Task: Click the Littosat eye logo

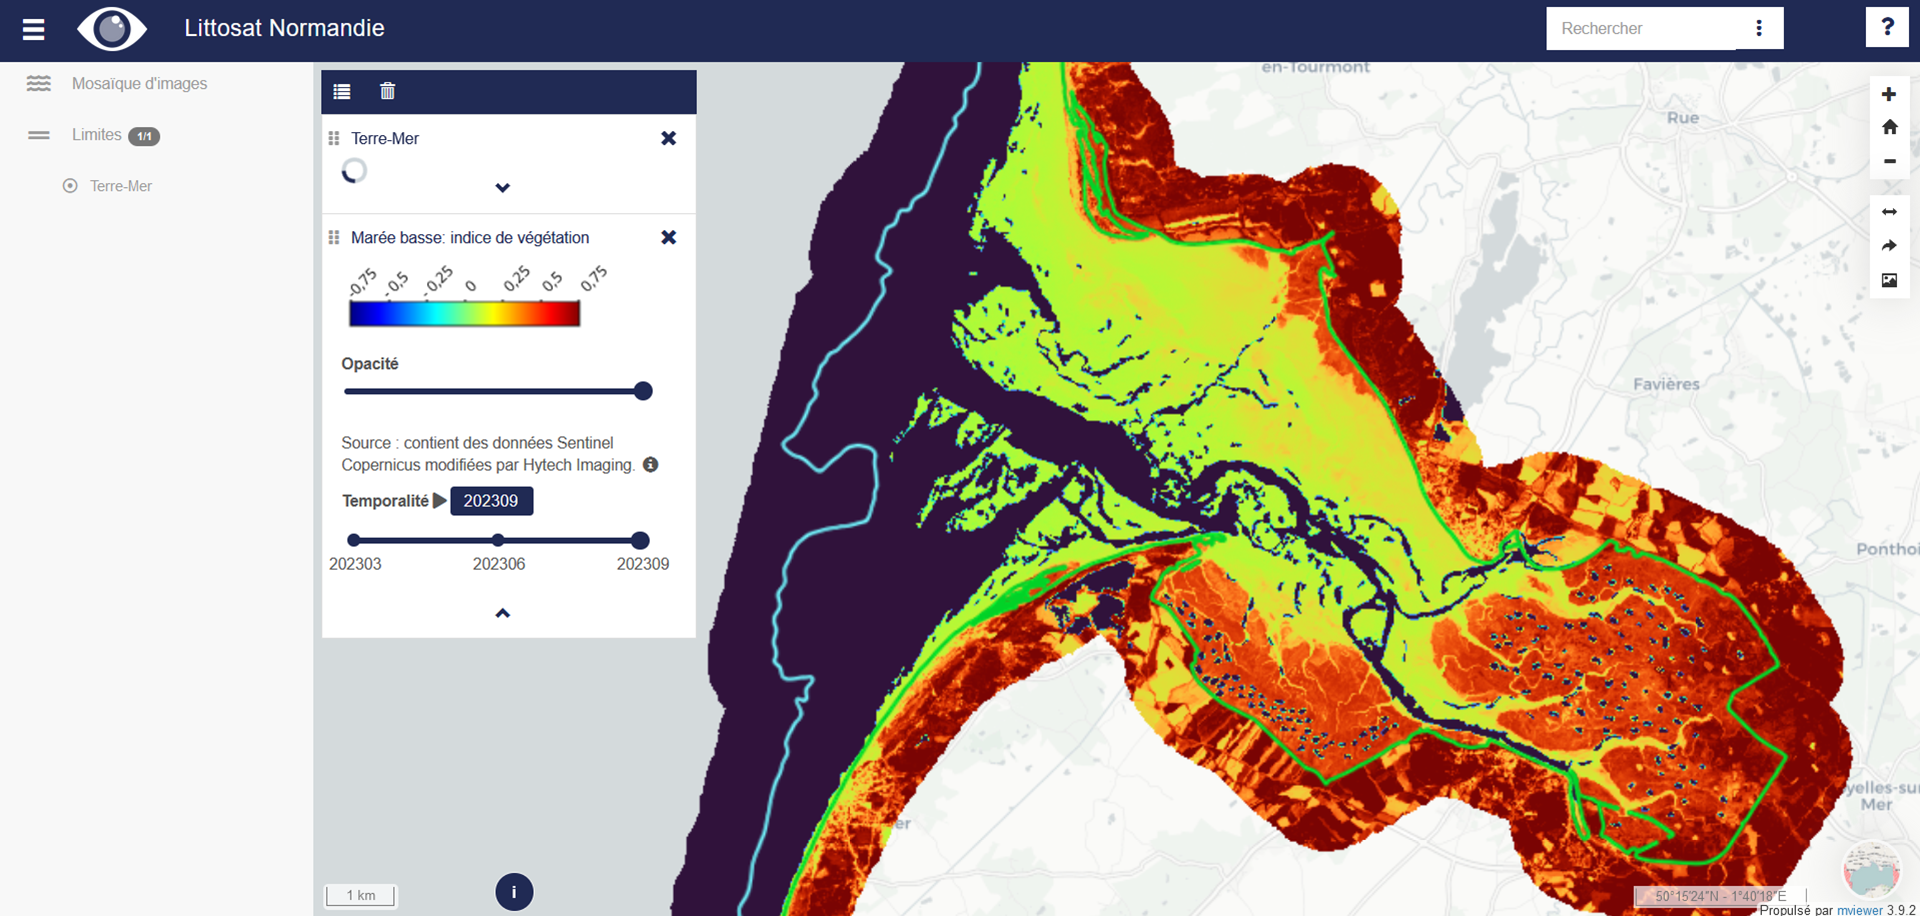Action: tap(112, 29)
